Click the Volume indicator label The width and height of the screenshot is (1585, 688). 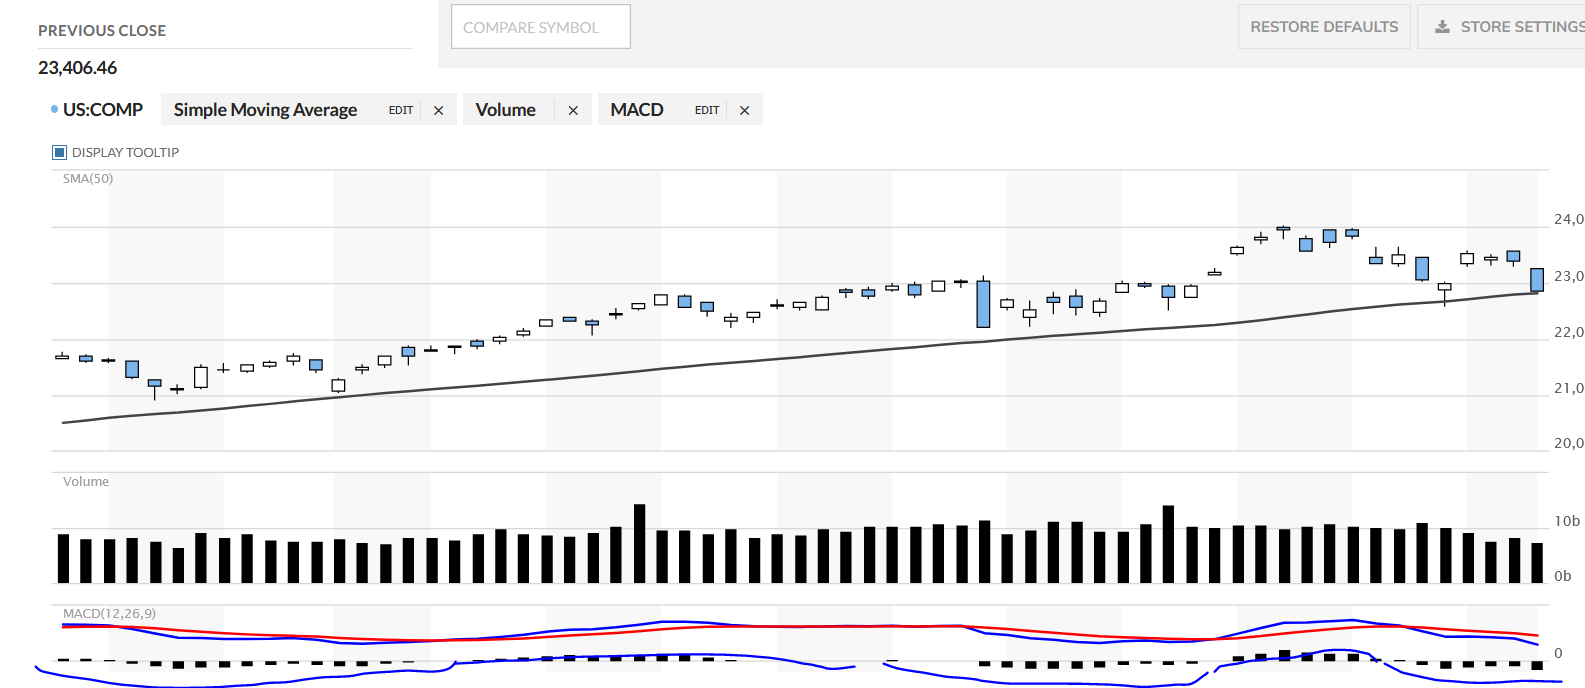point(505,110)
